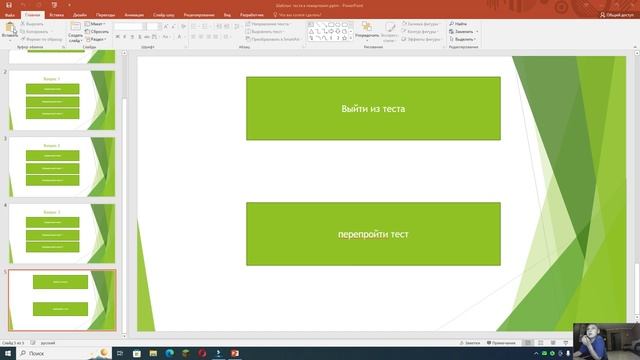Switch to the Slide show (Слайд-шоу) tab
This screenshot has width=640, height=360.
click(x=164, y=15)
